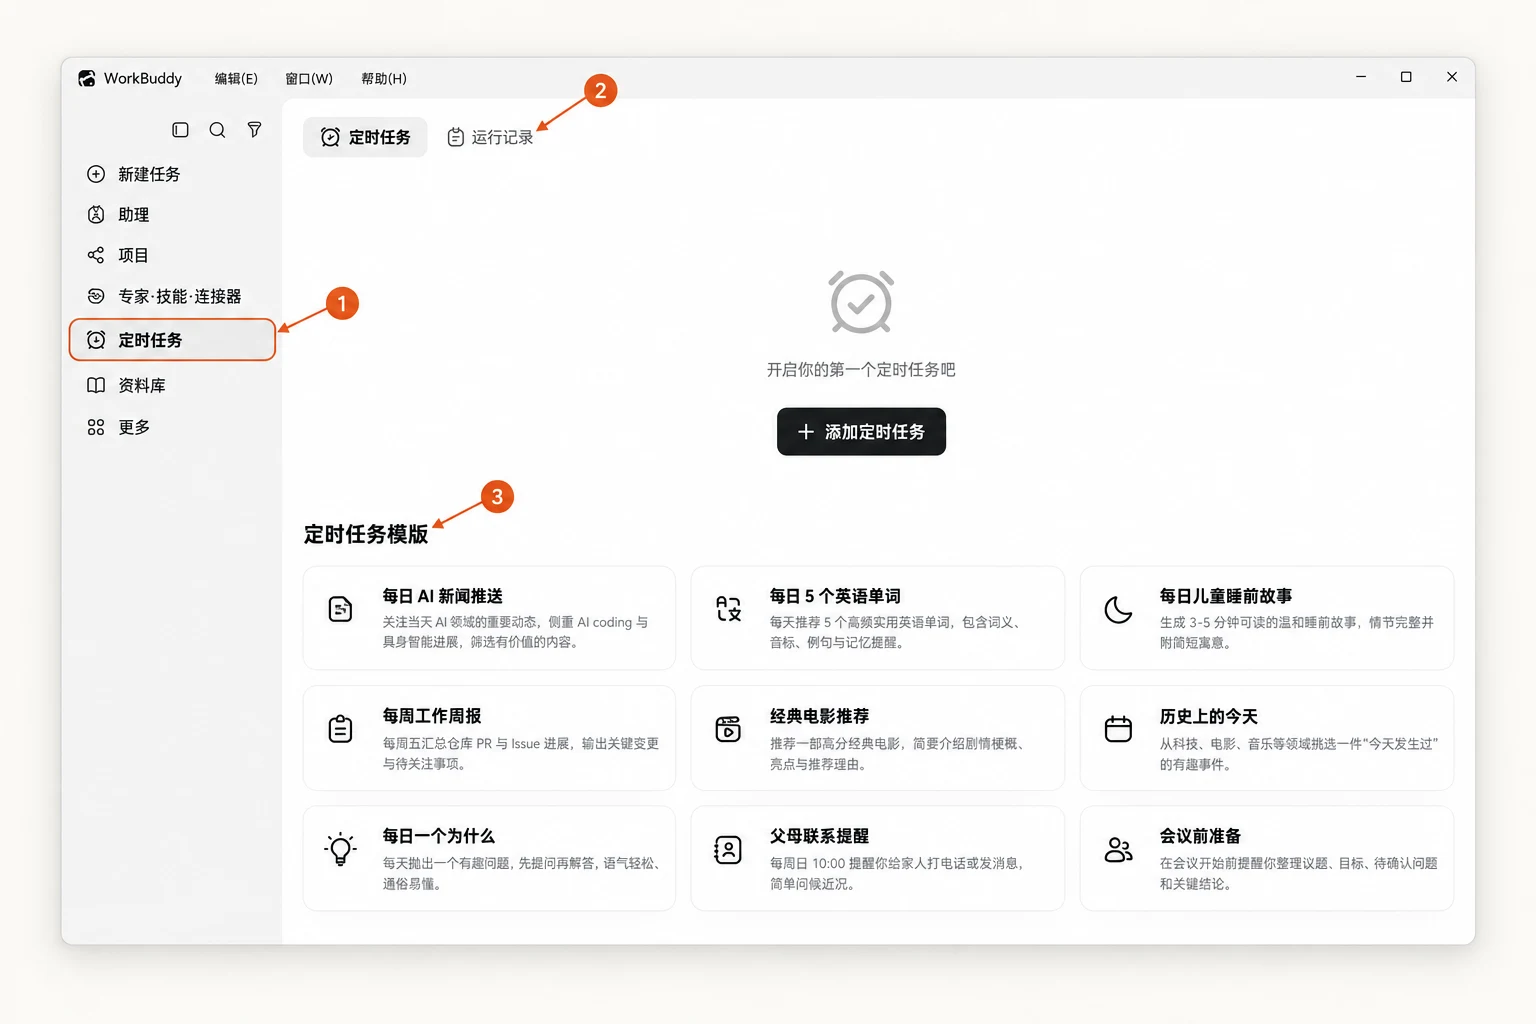
Task: Click the people icon on 会议前准备
Action: [1118, 849]
